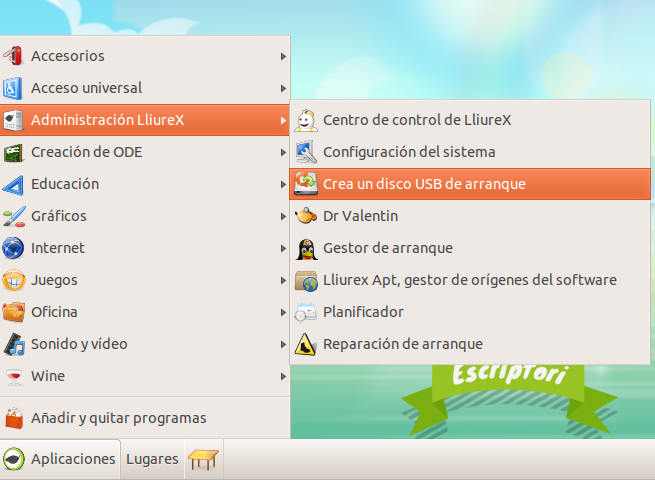Click the Dr Valentin lamp icon
This screenshot has height=480, width=655.
(x=306, y=216)
